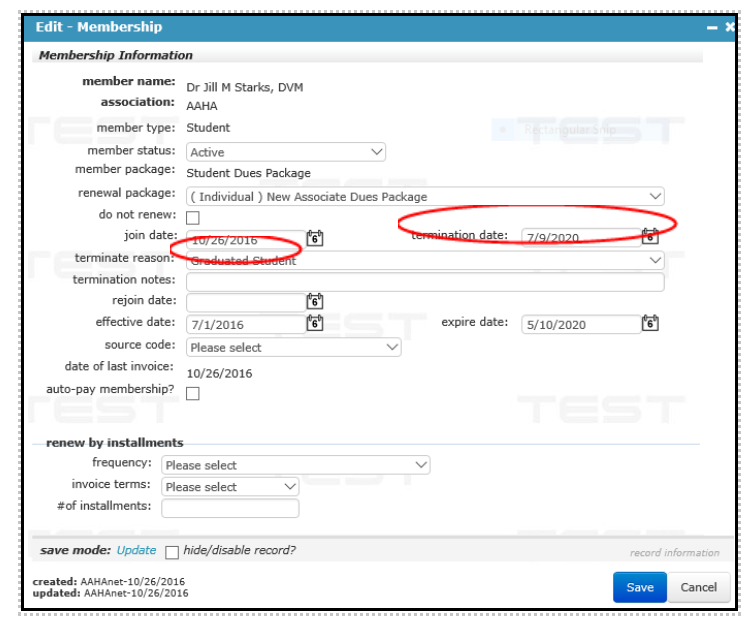Open the renewal package dropdown
Viewport: 745px width, 619px height.
click(425, 196)
